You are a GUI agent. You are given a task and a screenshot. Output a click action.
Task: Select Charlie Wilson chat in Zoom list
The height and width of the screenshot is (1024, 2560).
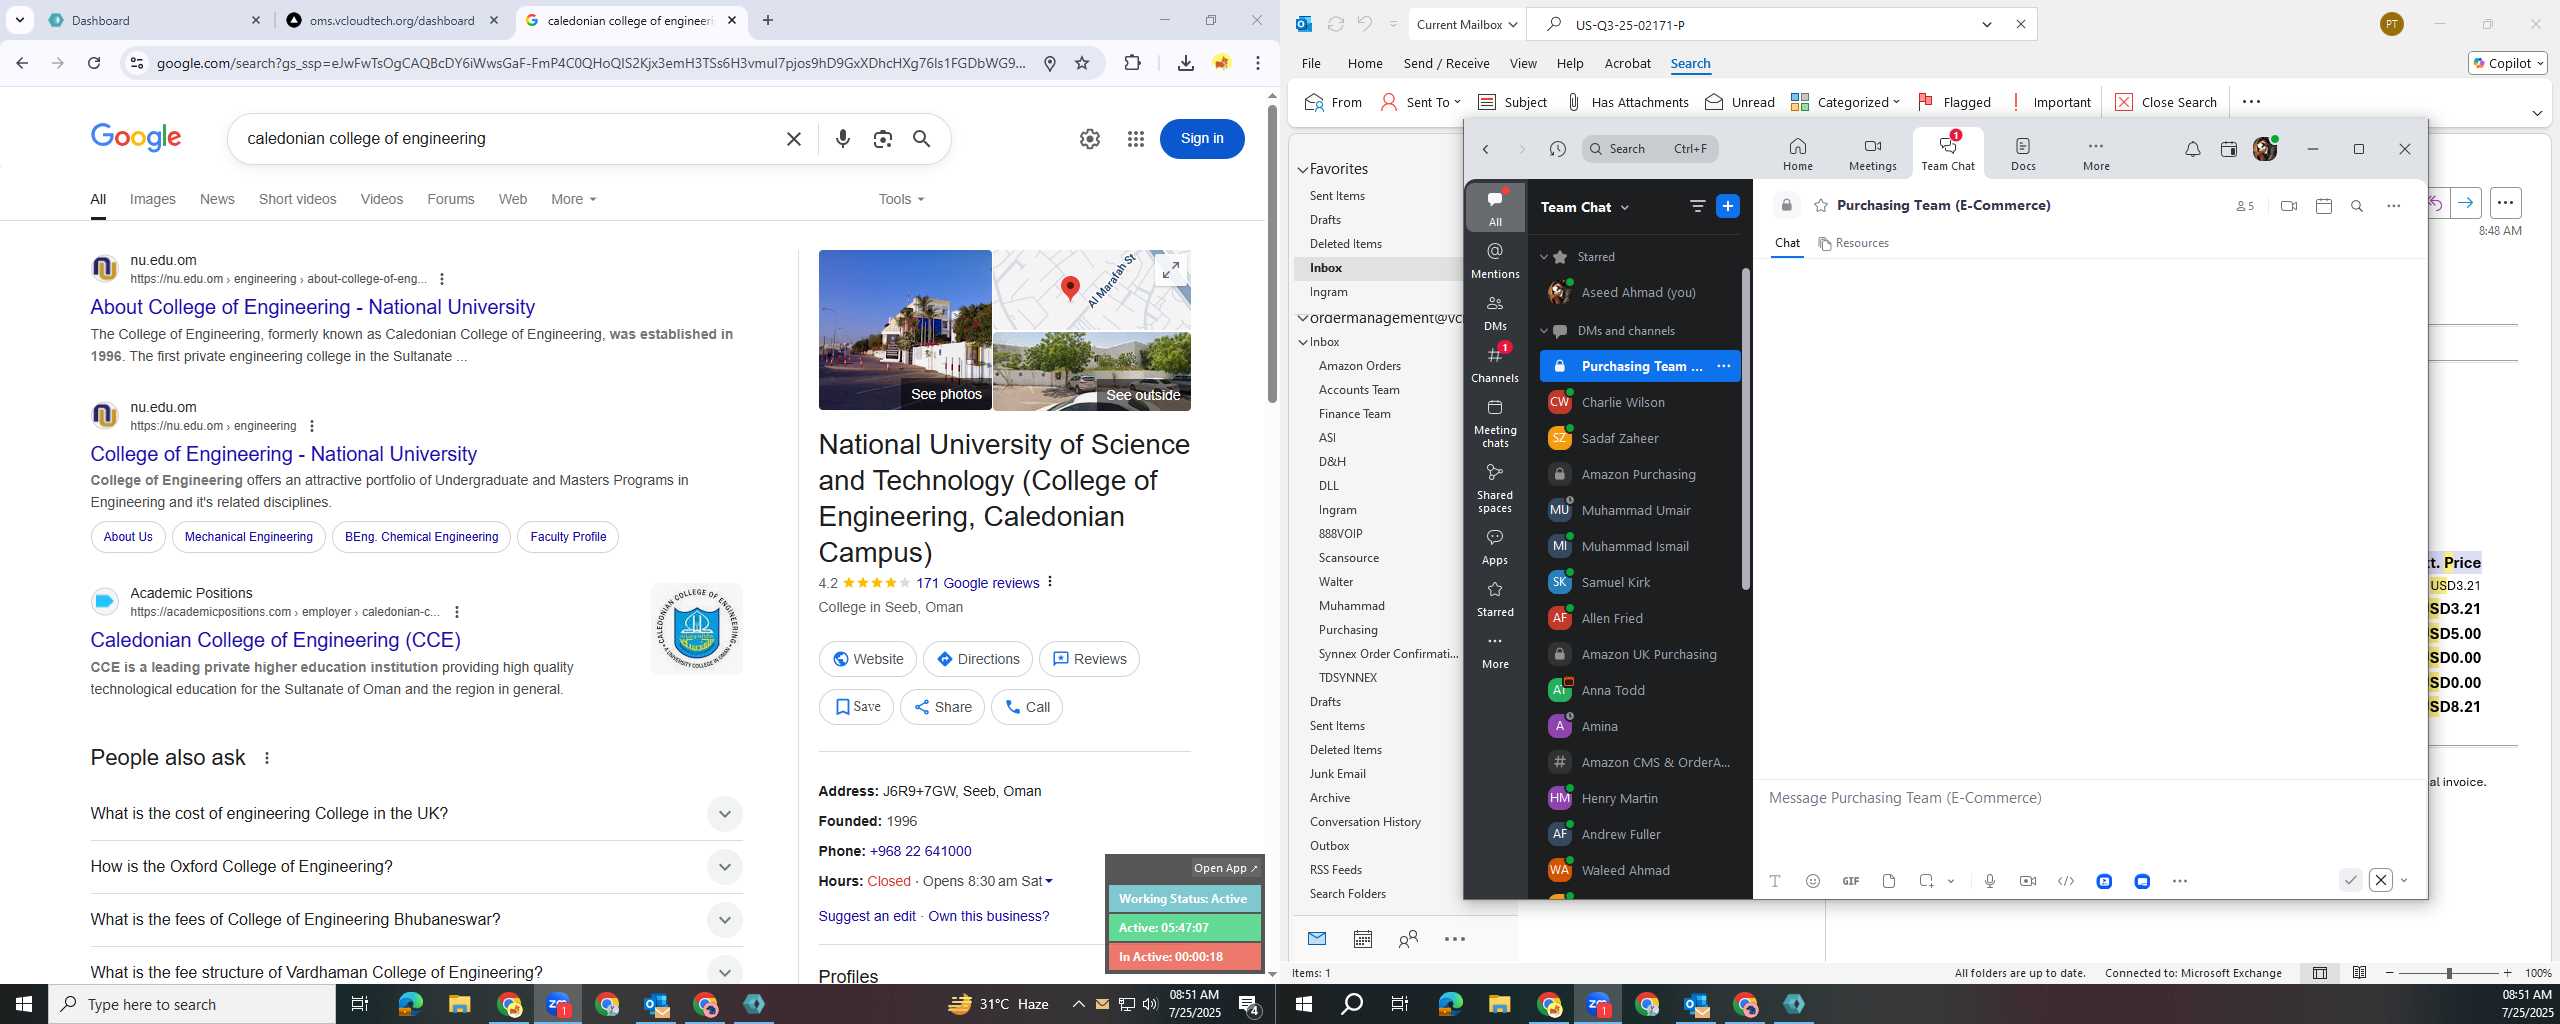coord(1640,402)
